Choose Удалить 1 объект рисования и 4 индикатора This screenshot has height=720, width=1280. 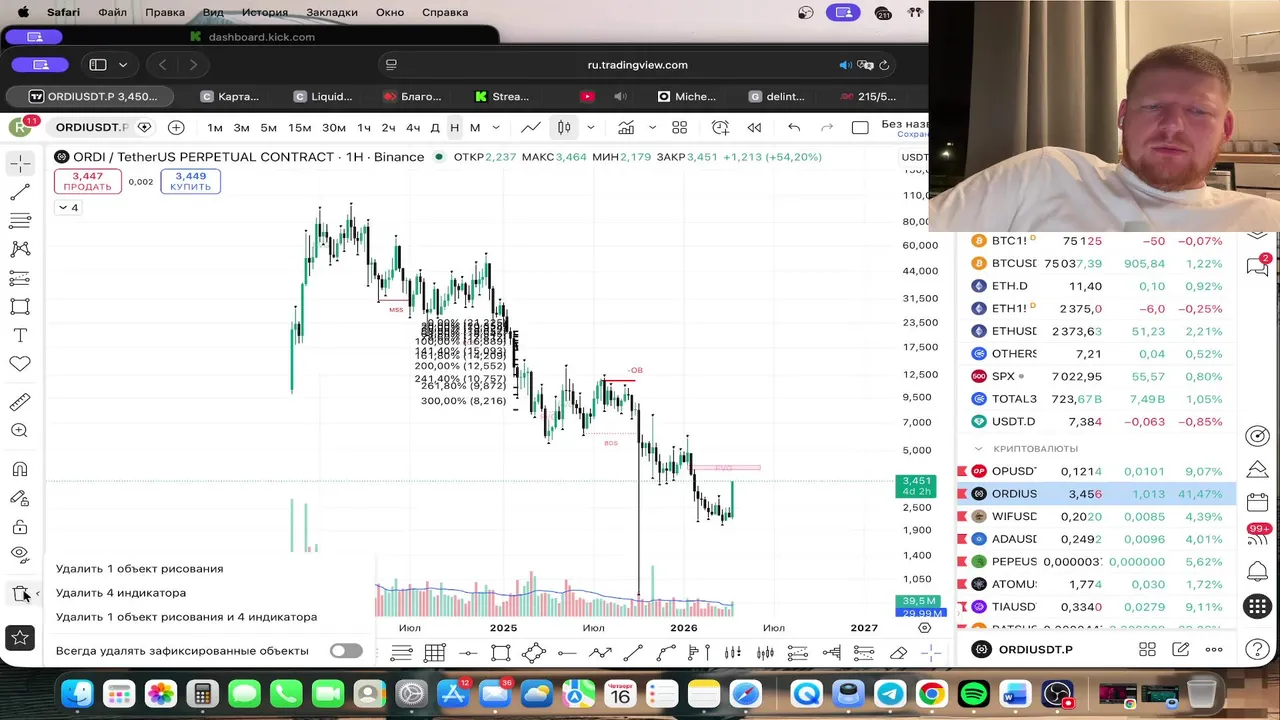tap(186, 617)
